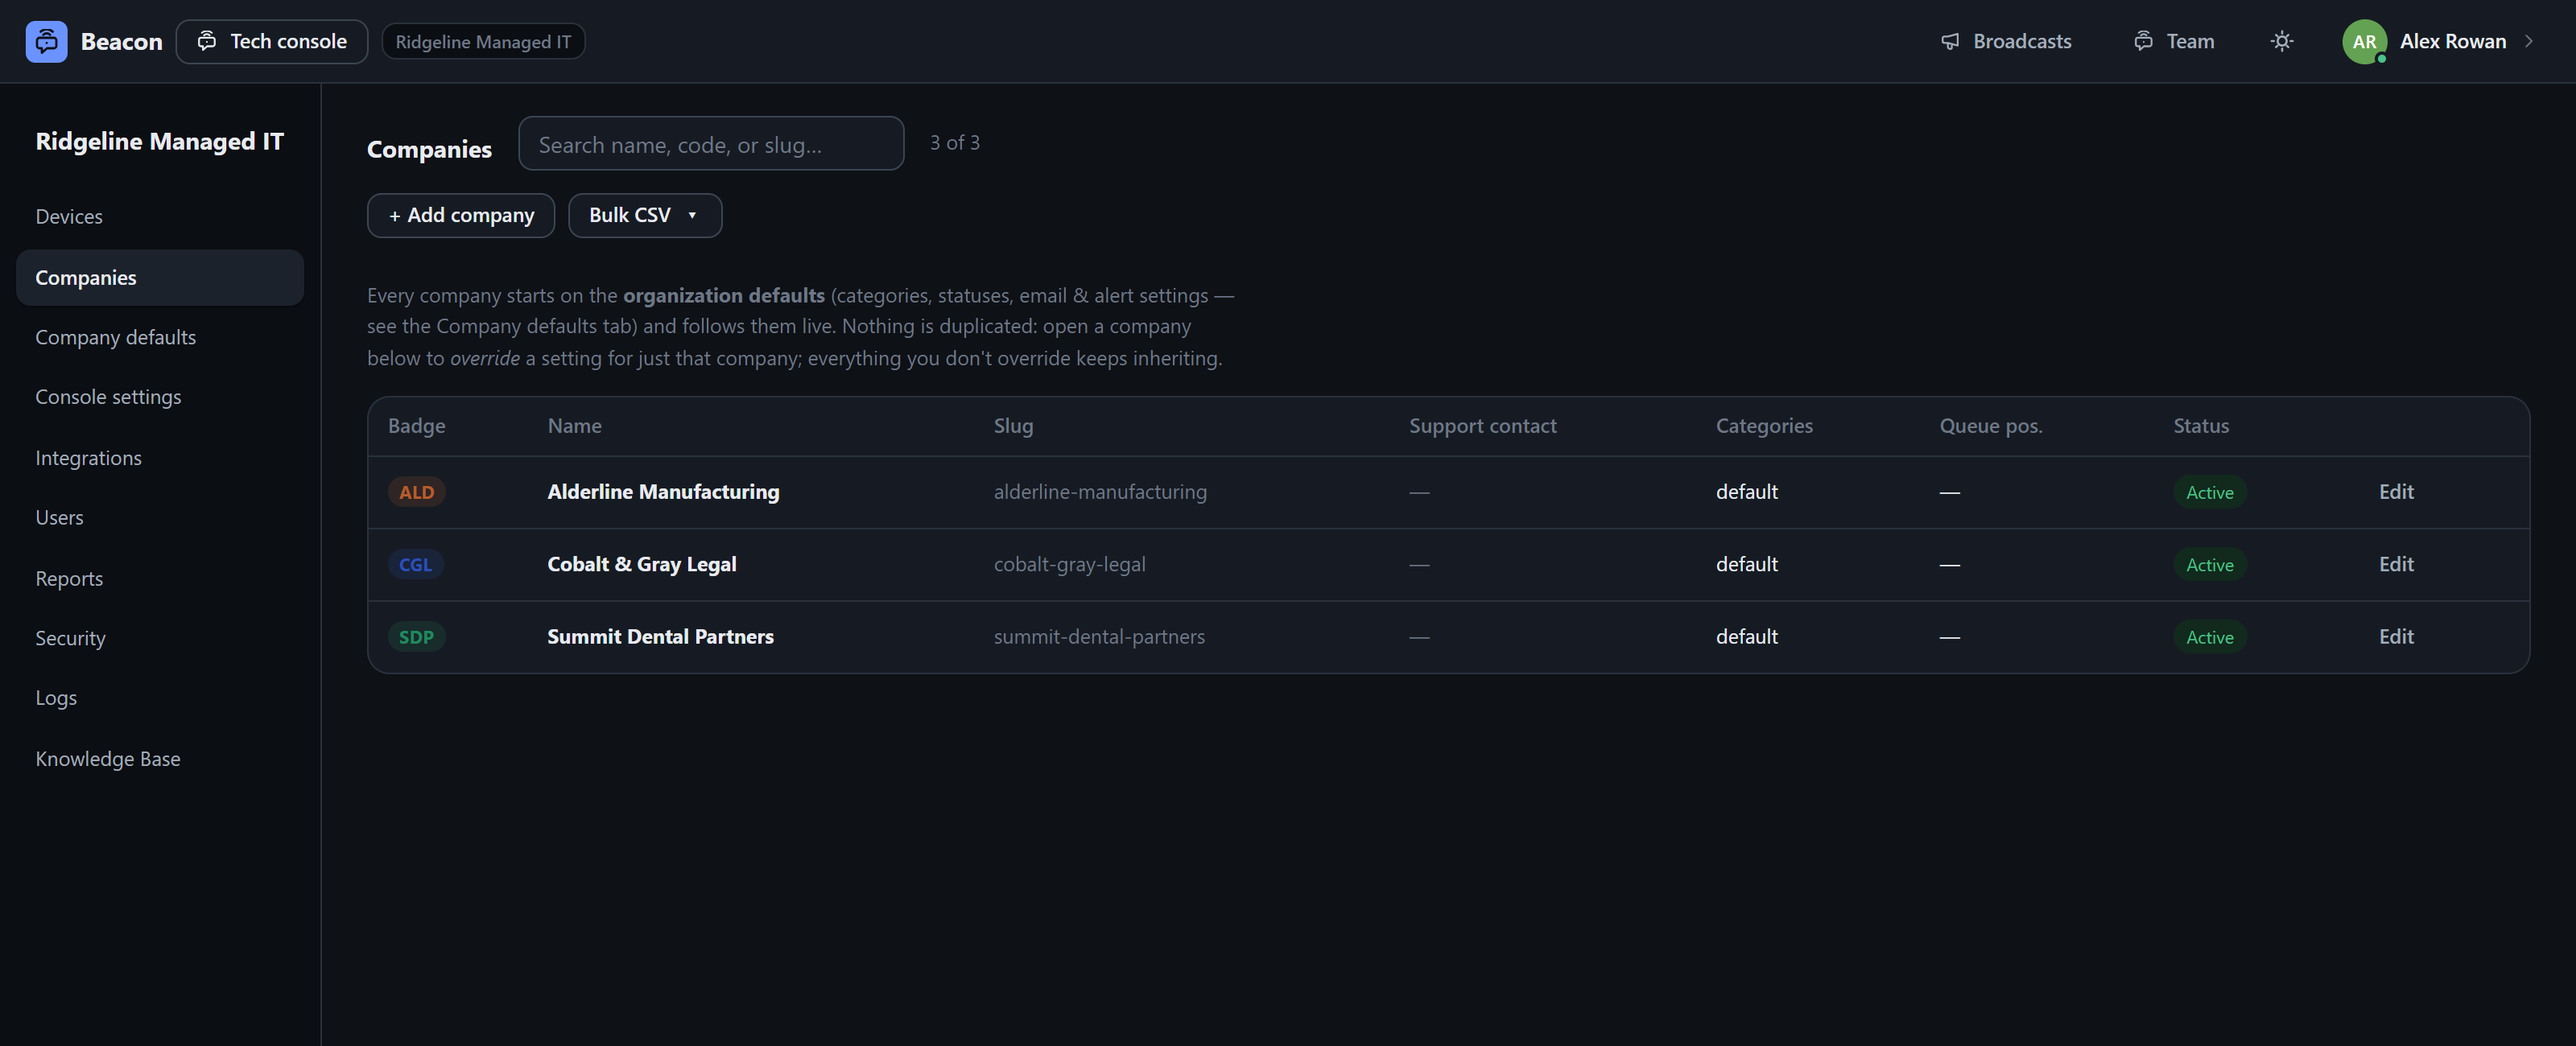Click the Status column header
Viewport: 2576px width, 1046px height.
[x=2200, y=425]
